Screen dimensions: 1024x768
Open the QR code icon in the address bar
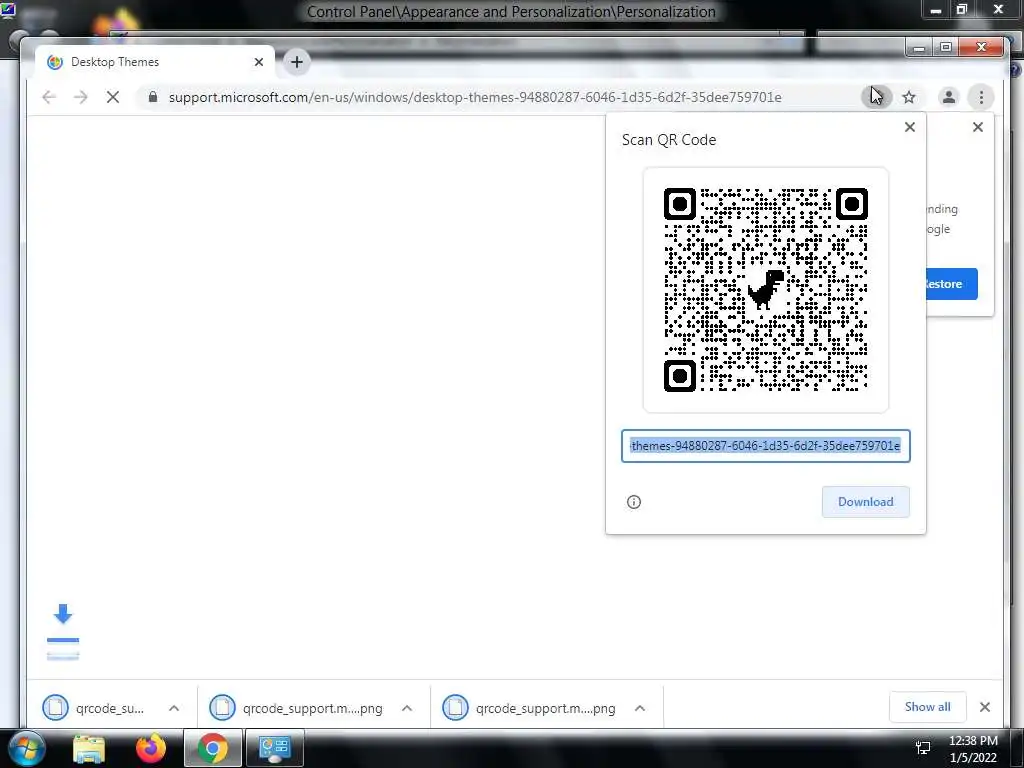tap(876, 97)
